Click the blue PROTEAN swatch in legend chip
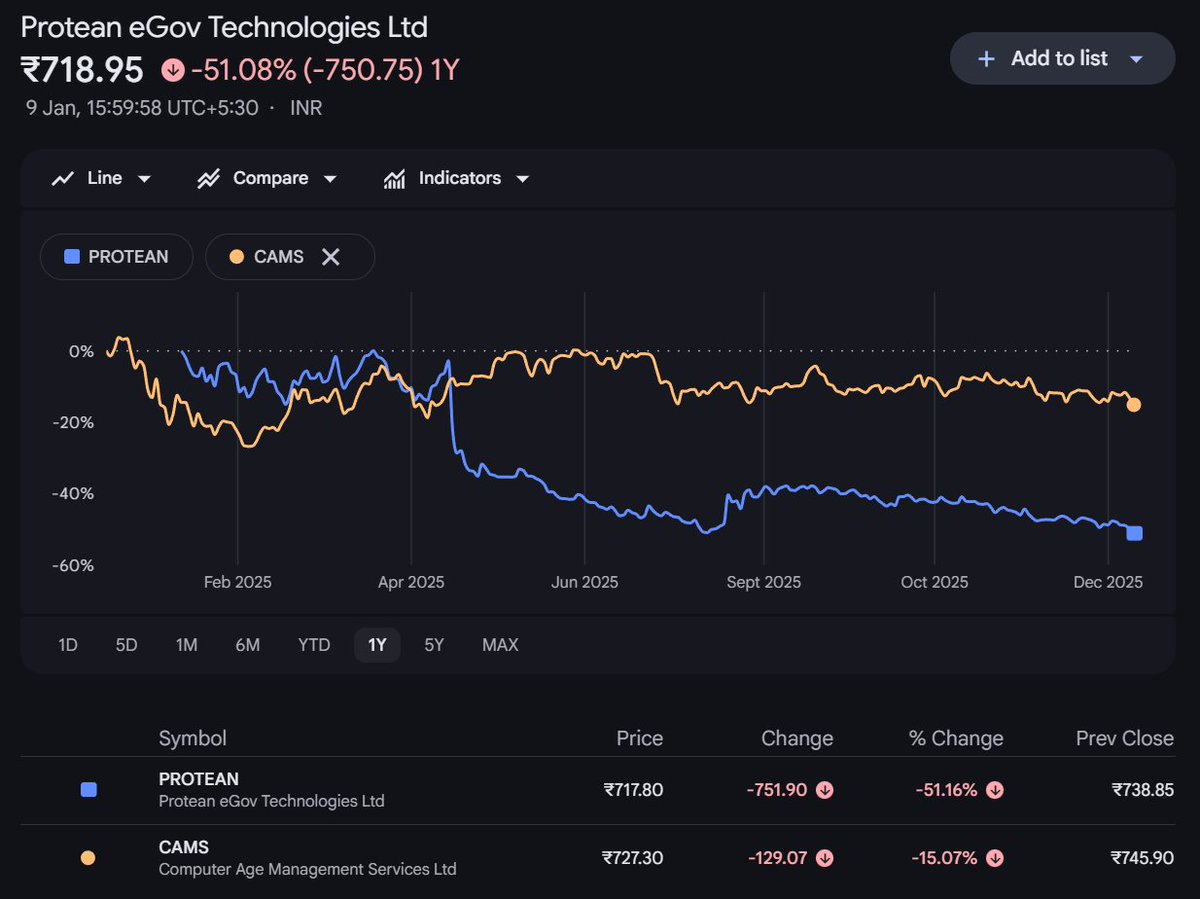 tap(71, 257)
